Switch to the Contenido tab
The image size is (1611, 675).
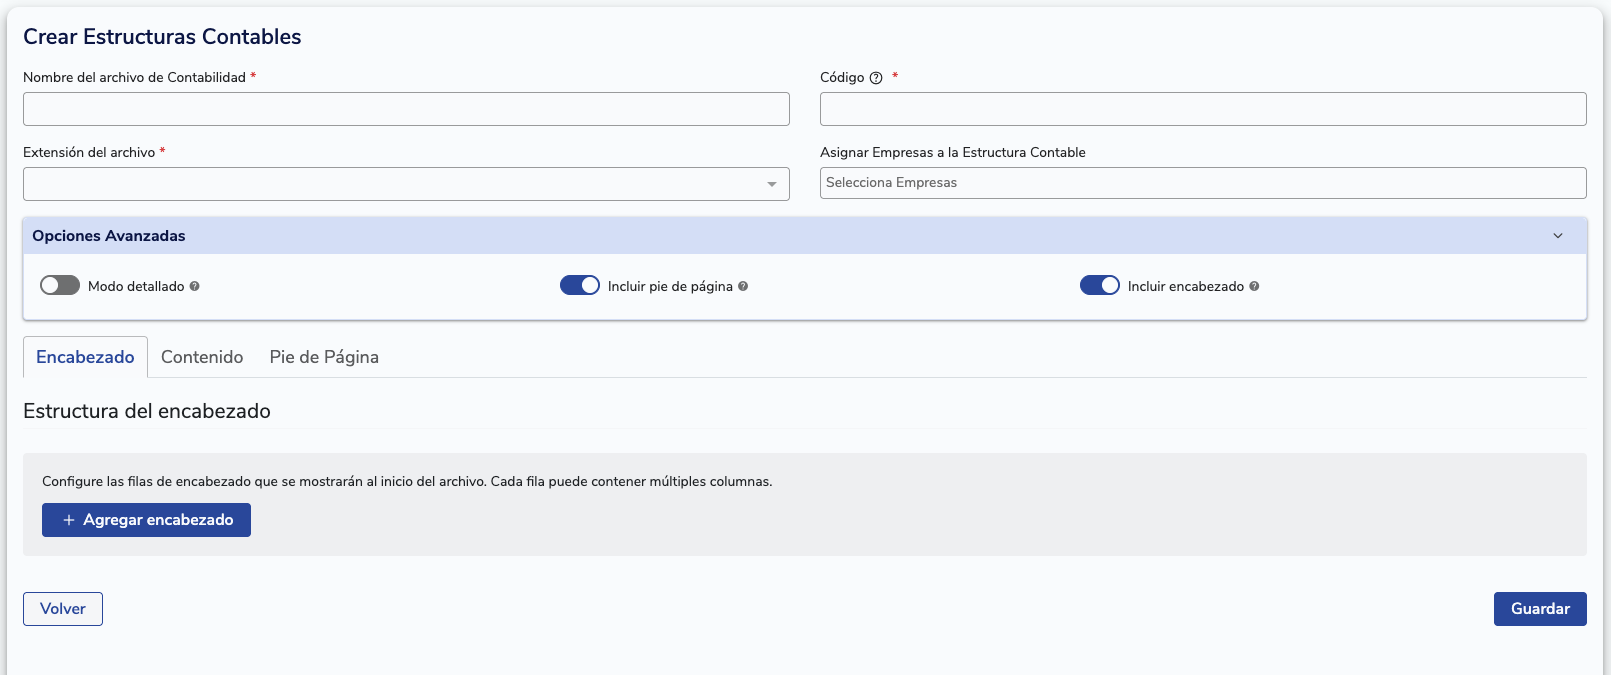click(201, 357)
